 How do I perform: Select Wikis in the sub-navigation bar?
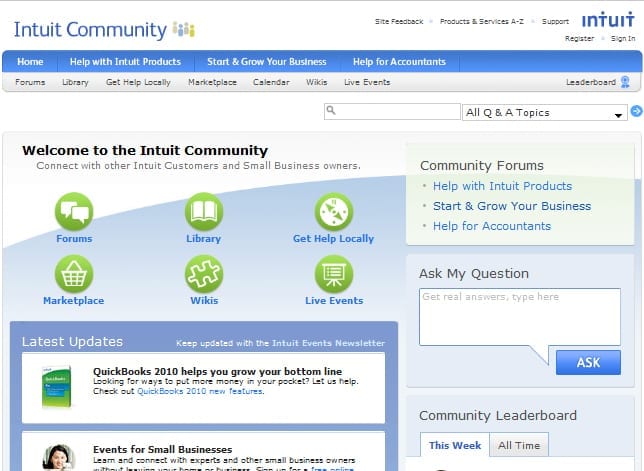pyautogui.click(x=317, y=82)
